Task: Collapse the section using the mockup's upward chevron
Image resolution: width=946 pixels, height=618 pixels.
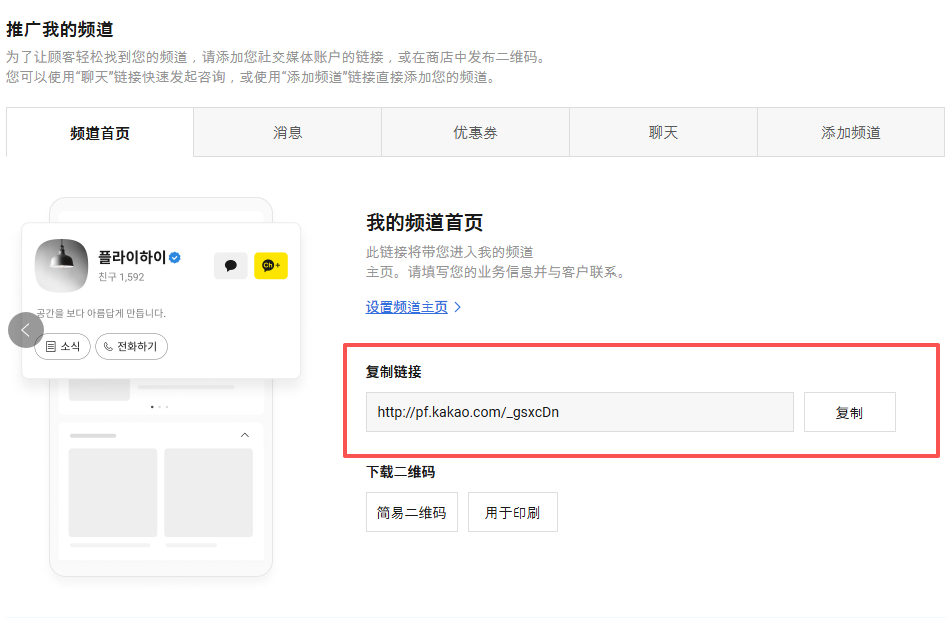Action: coord(245,435)
